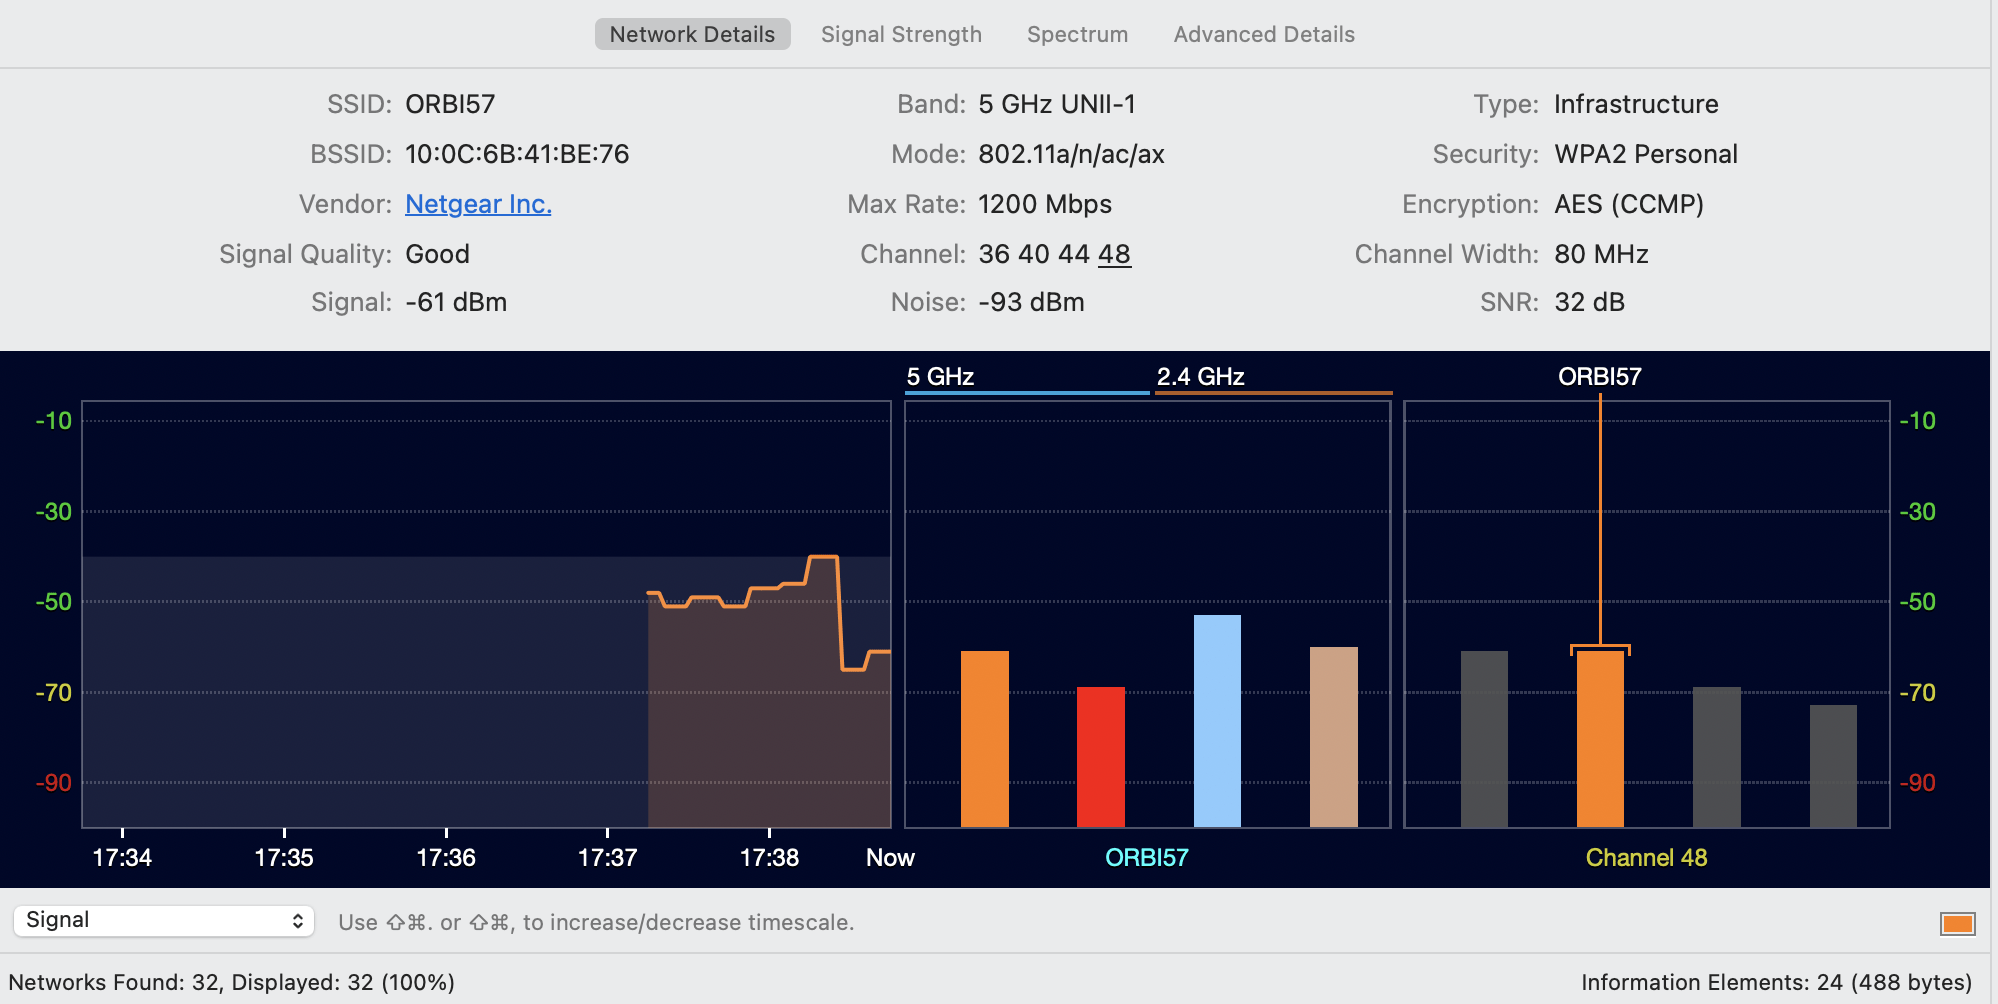The width and height of the screenshot is (1998, 1004).
Task: Click the orange ORBI57 bar in band chart
Action: (985, 740)
